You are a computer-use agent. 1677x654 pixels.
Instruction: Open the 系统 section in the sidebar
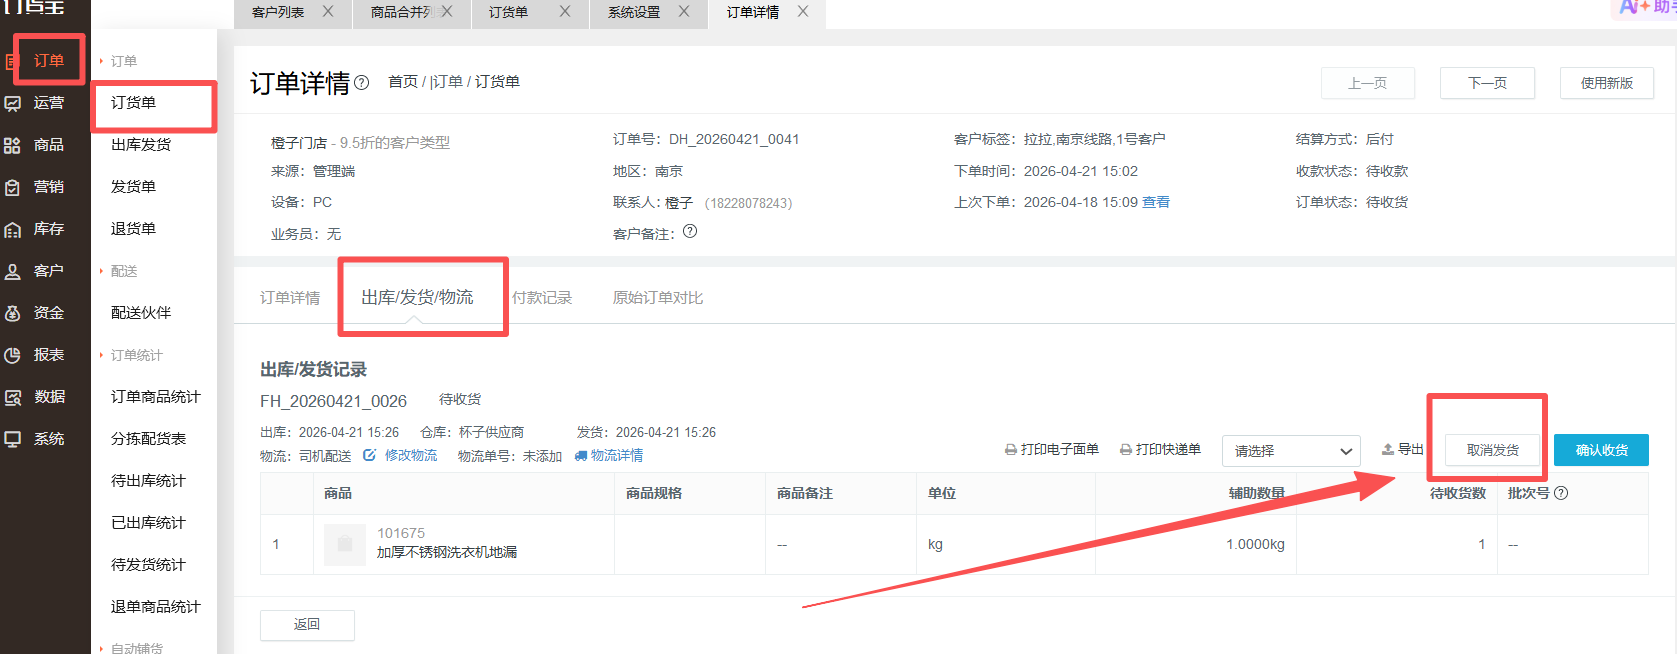click(x=37, y=439)
